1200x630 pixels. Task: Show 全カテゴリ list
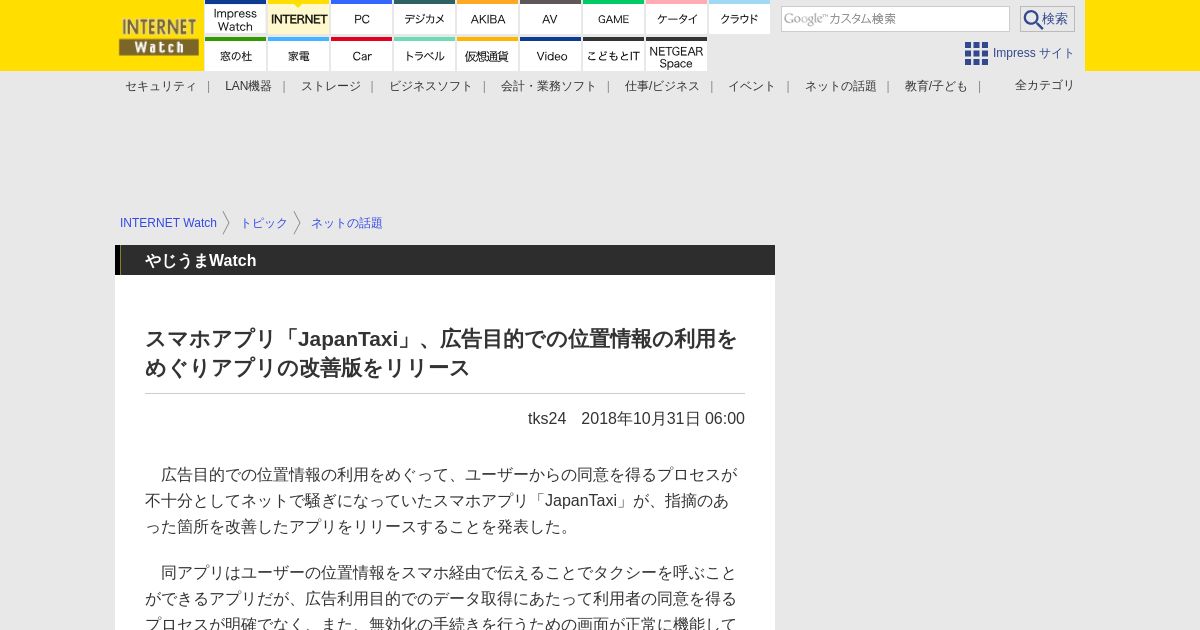tap(1045, 85)
